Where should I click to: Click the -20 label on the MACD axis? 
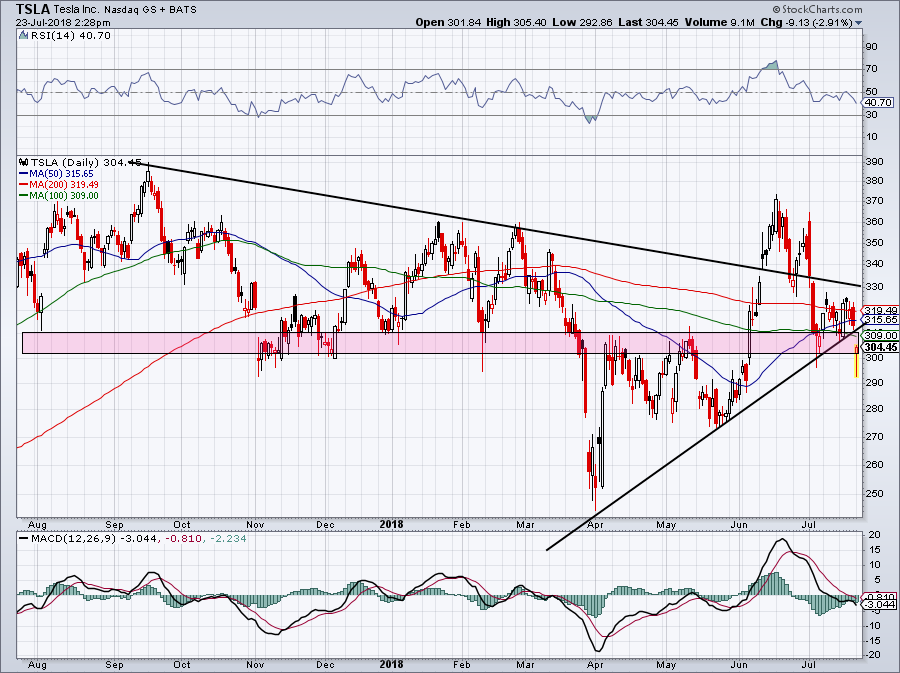[872, 655]
